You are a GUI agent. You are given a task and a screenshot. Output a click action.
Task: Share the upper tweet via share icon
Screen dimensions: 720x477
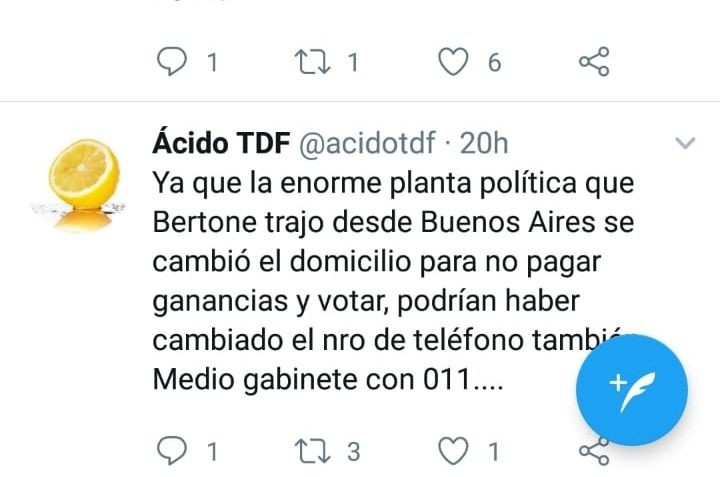(594, 62)
